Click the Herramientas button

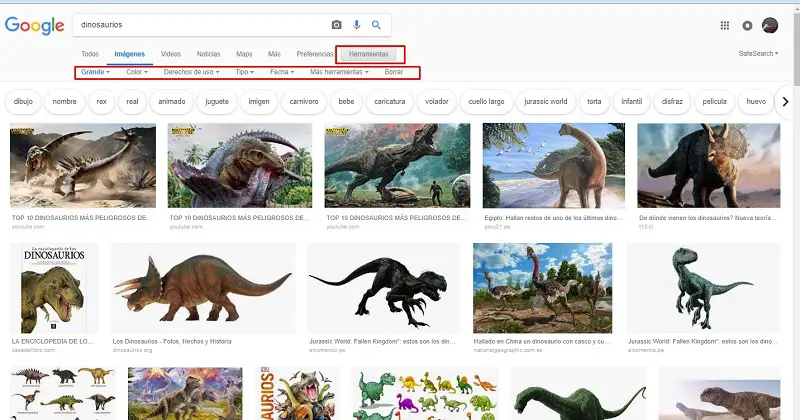[370, 53]
